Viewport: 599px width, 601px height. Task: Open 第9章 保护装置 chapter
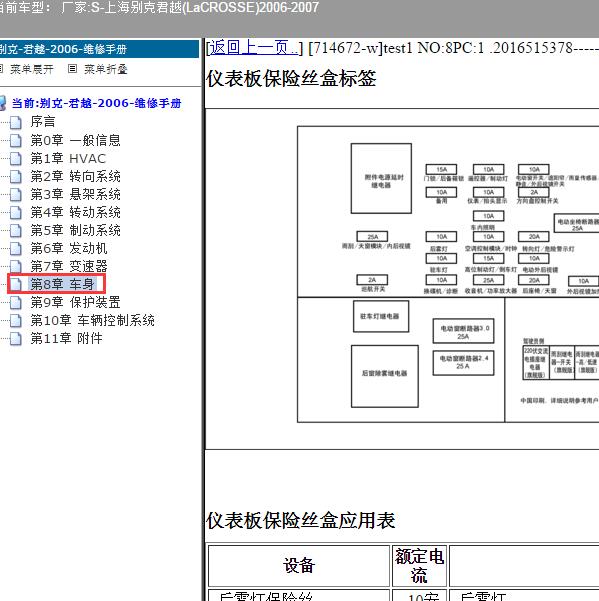tap(75, 302)
